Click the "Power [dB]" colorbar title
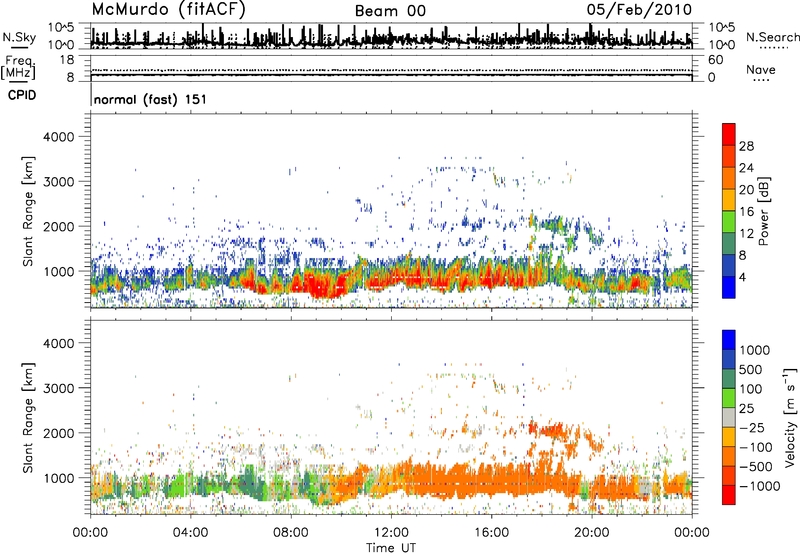Screen dimensions: 800x554 pos(763,211)
